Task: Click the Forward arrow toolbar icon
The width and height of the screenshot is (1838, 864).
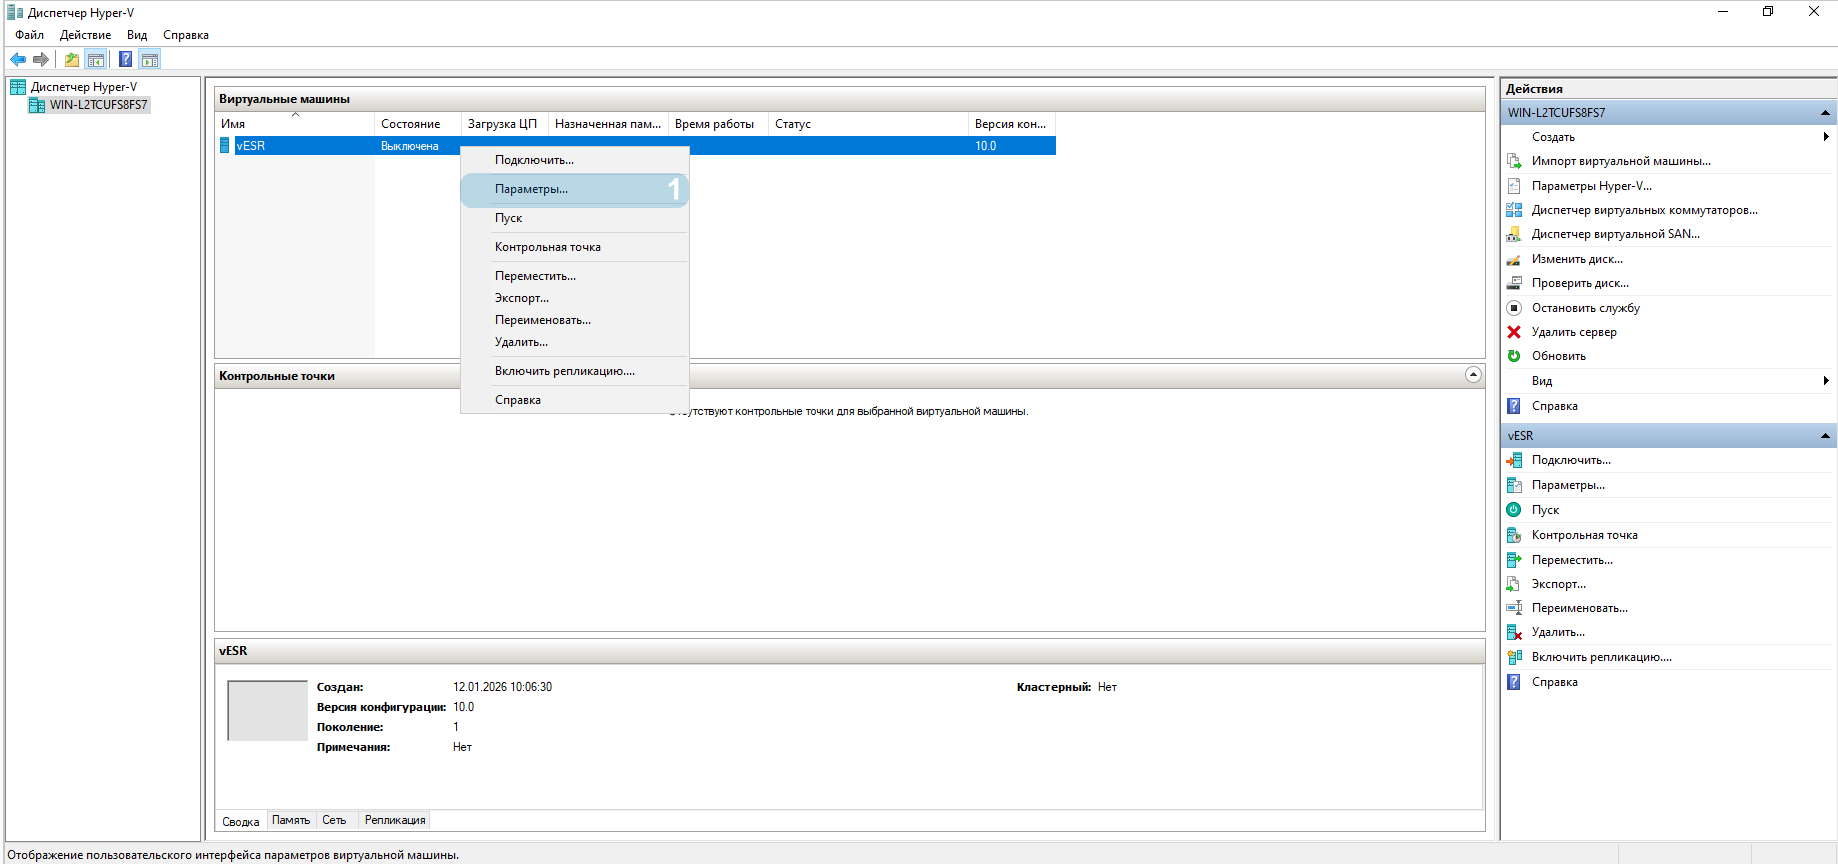Action: pos(41,60)
